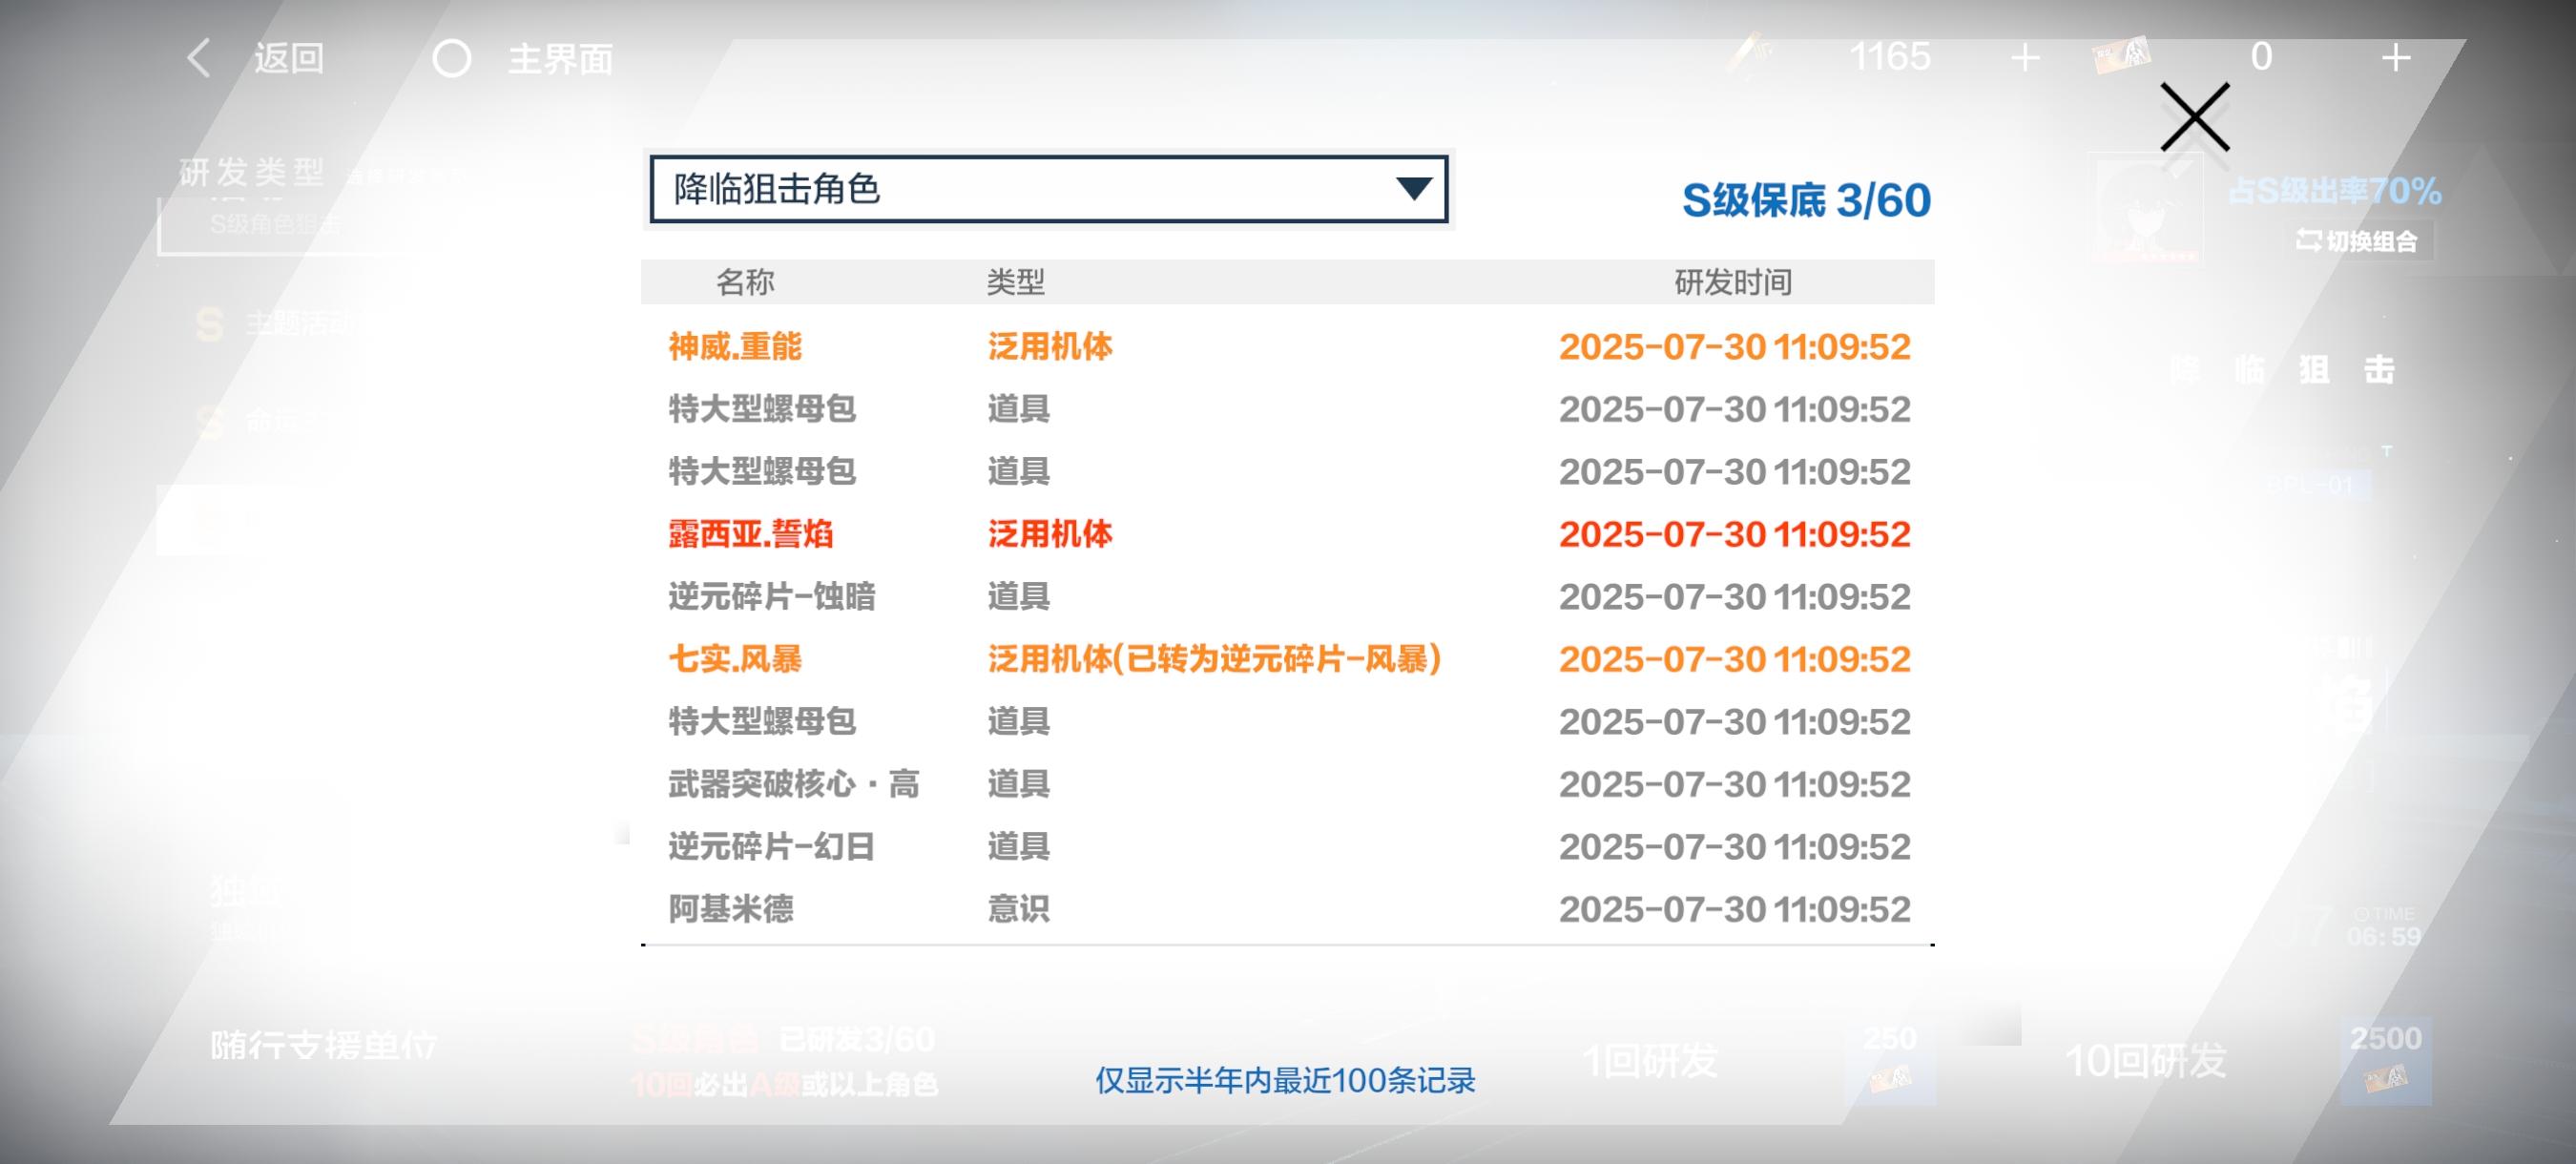Click 泛用机体(已转为逆元碎片-风暴) type cell
Image resolution: width=2576 pixels, height=1164 pixels.
pyautogui.click(x=1214, y=659)
